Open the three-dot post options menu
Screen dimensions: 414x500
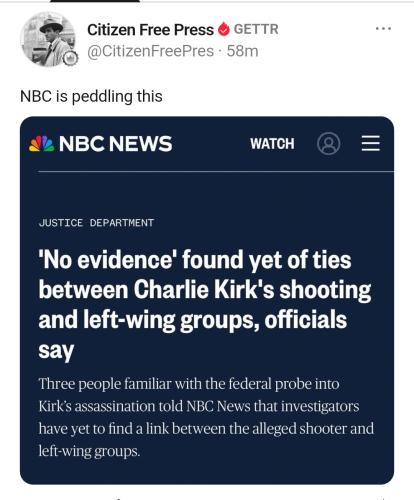point(383,29)
